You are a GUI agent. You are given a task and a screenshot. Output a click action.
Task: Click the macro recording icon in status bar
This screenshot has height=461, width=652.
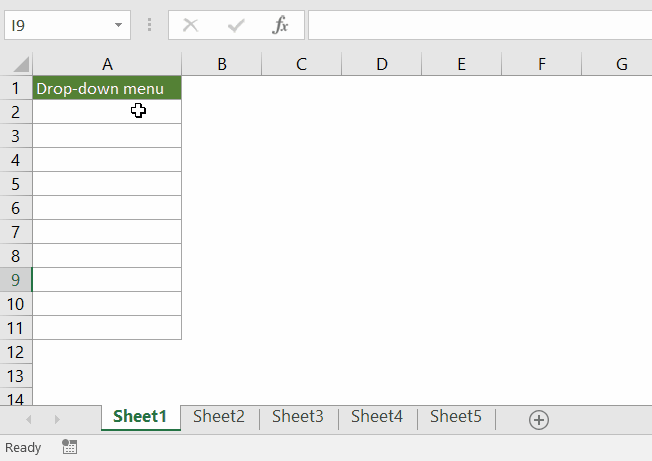click(69, 447)
